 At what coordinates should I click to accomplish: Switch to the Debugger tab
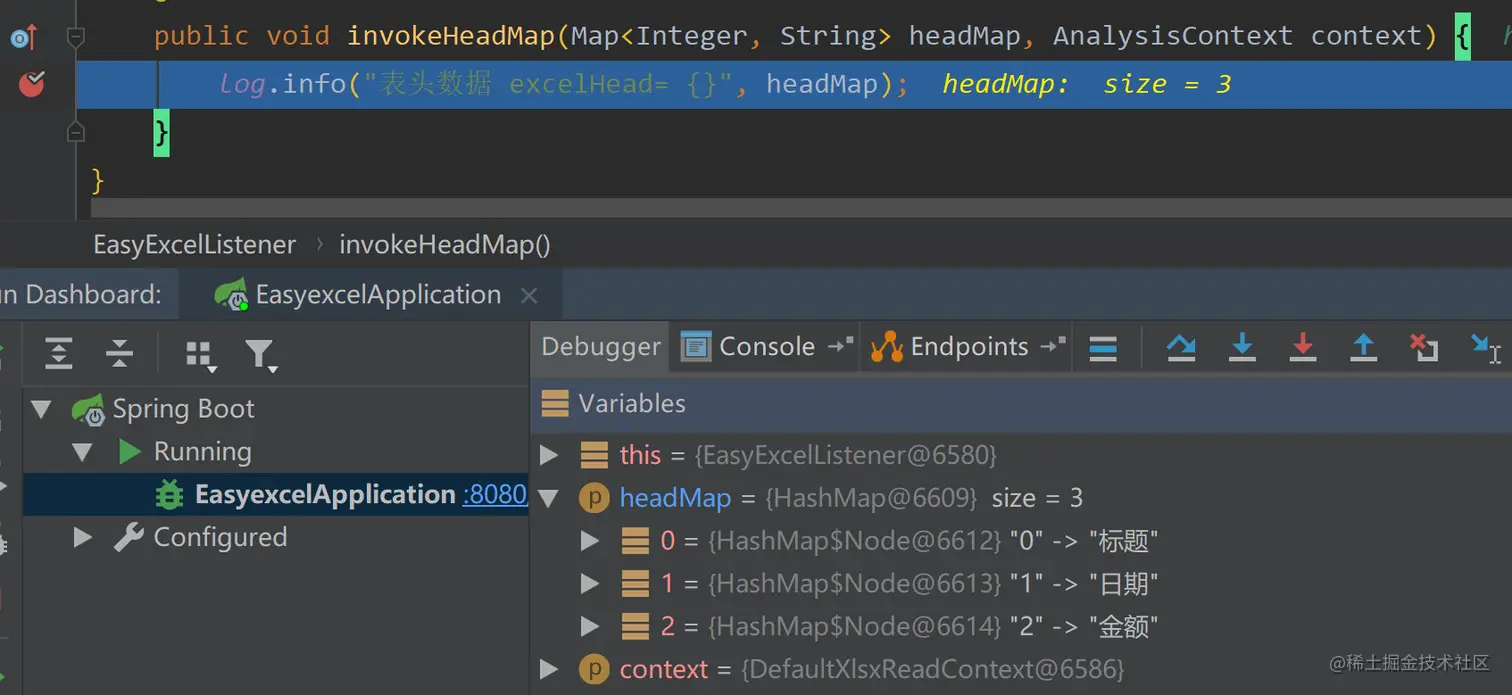point(601,347)
